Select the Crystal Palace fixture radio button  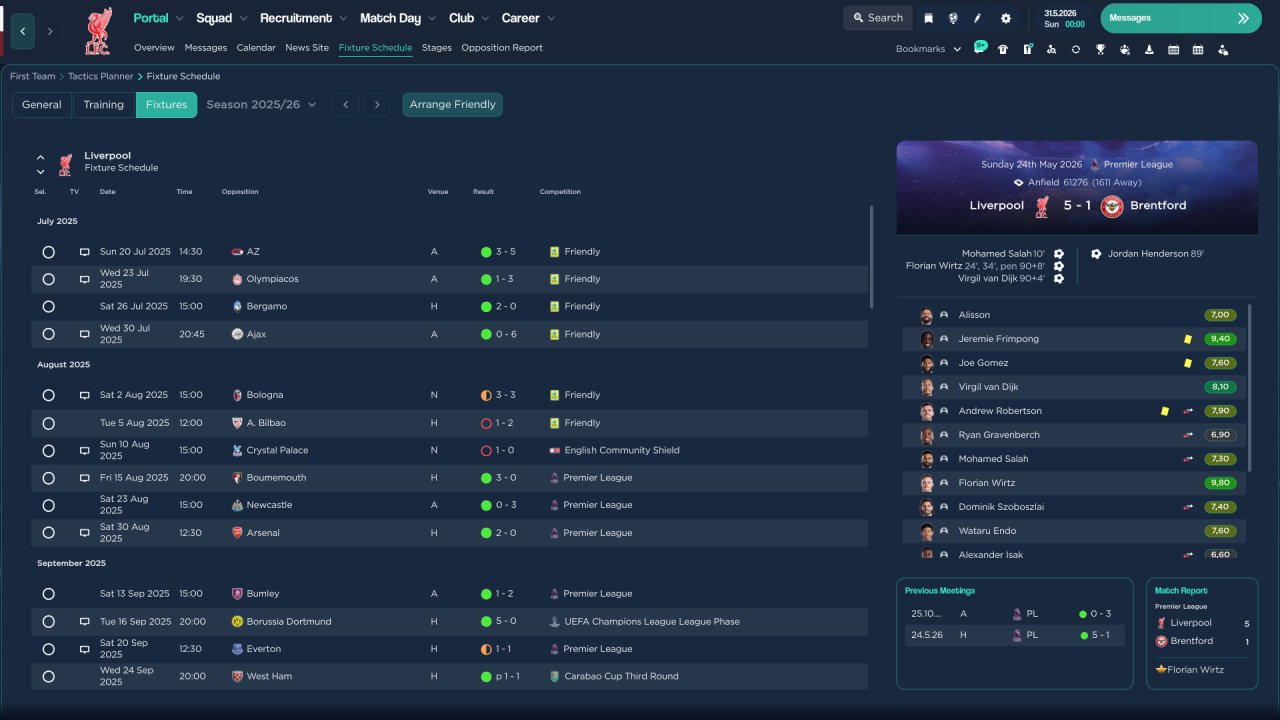coord(48,450)
